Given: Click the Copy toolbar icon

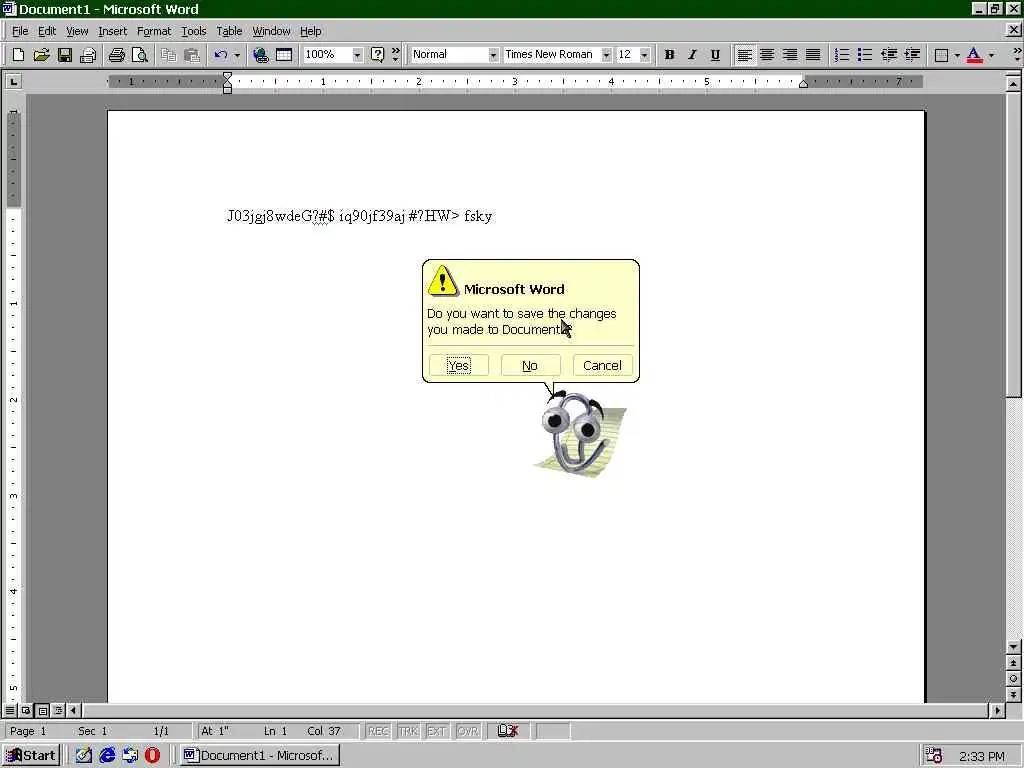Looking at the screenshot, I should tap(168, 55).
